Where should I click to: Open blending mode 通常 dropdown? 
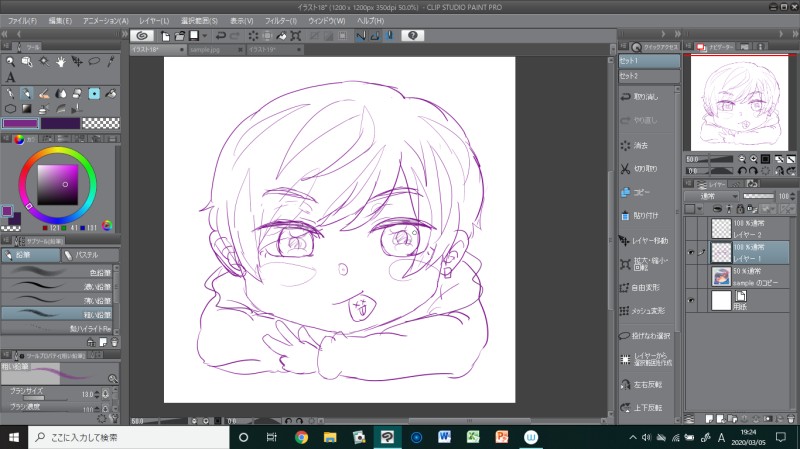point(711,196)
